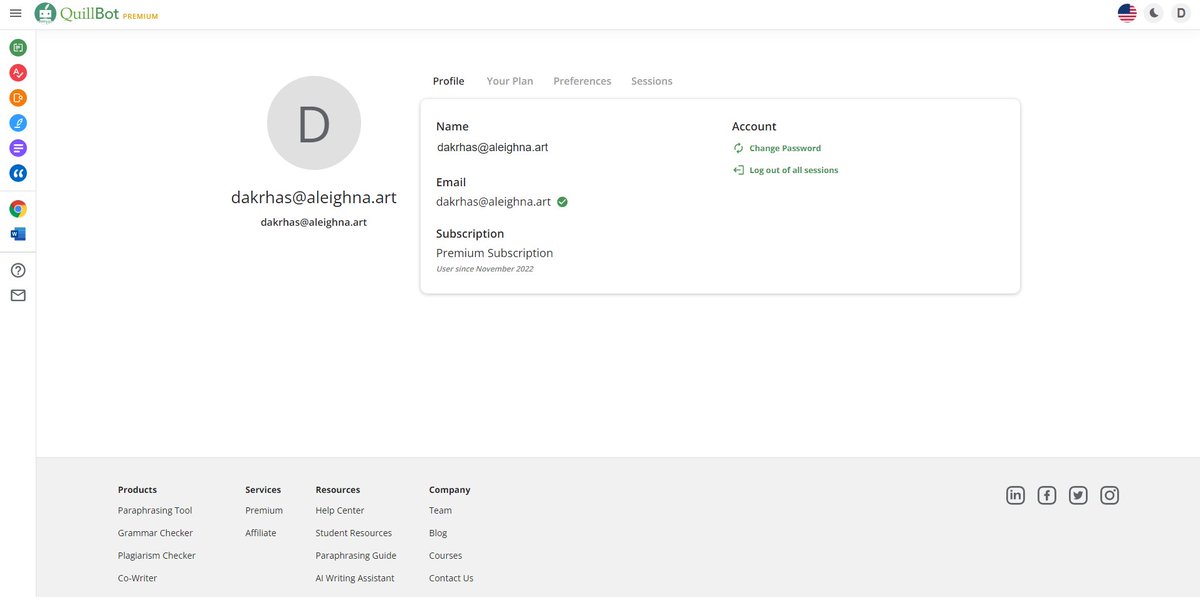Open the blue Co-Writer pen icon
The height and width of the screenshot is (597, 1200).
(x=18, y=122)
